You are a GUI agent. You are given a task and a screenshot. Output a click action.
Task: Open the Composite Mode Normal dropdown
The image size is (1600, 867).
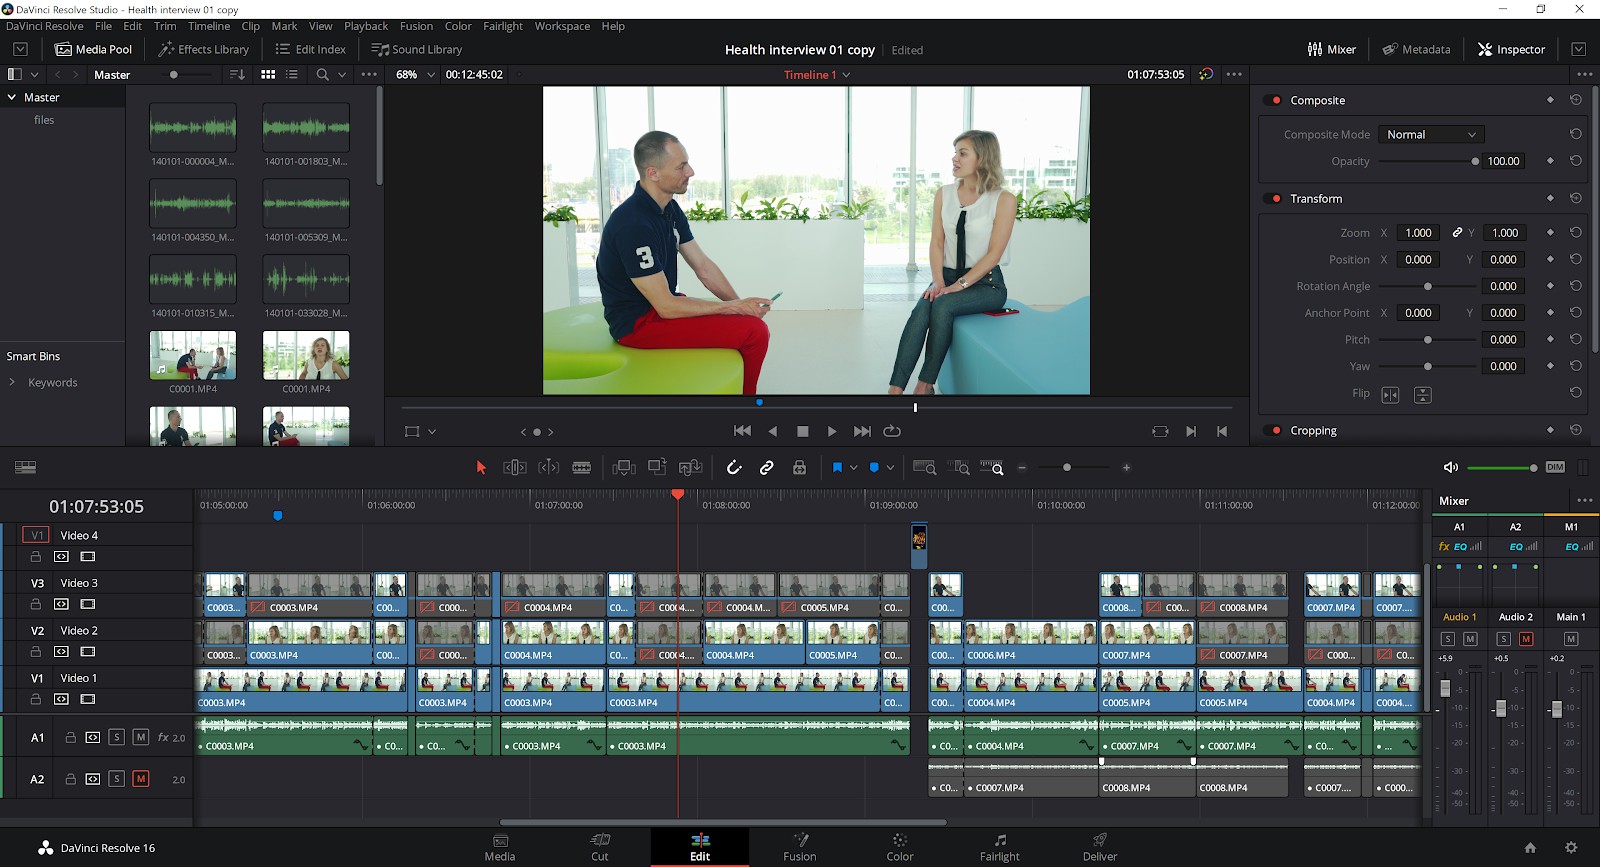point(1430,134)
